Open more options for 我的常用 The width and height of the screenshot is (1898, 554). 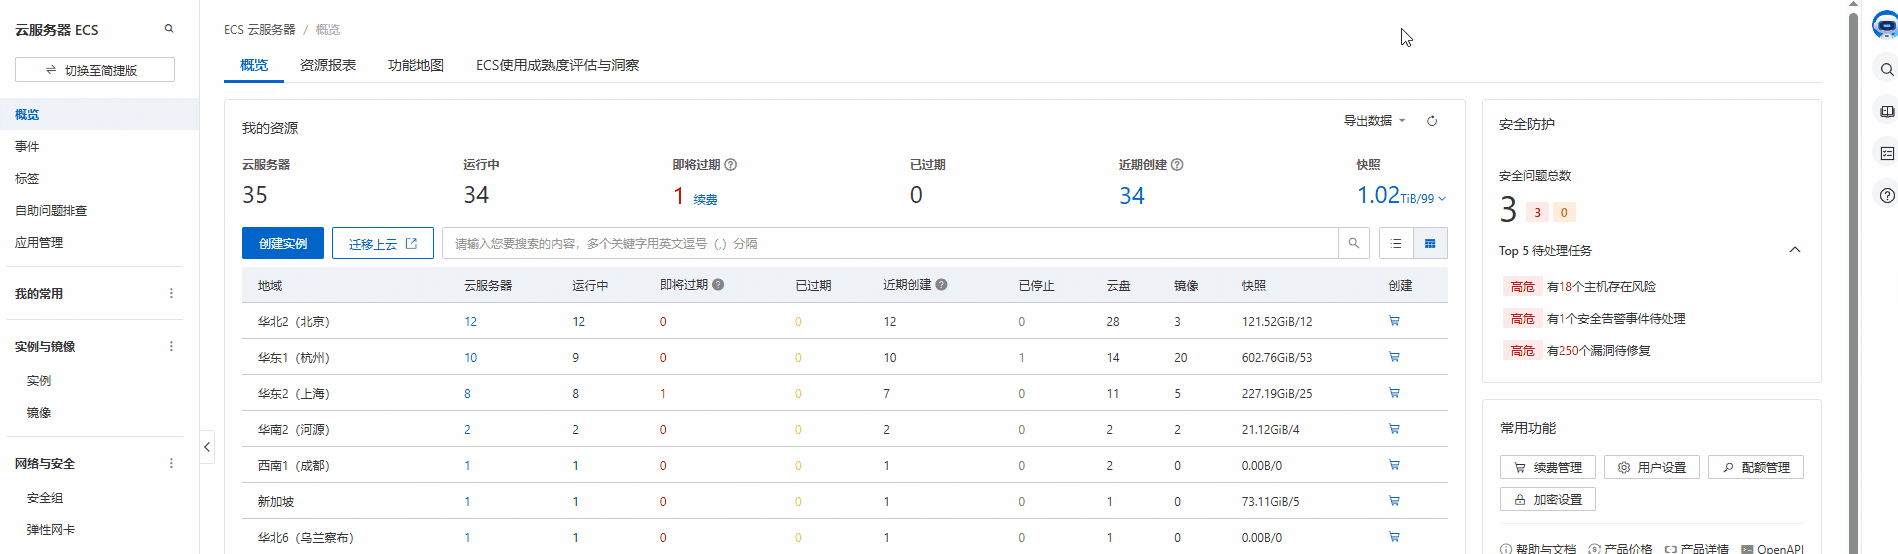tap(171, 293)
